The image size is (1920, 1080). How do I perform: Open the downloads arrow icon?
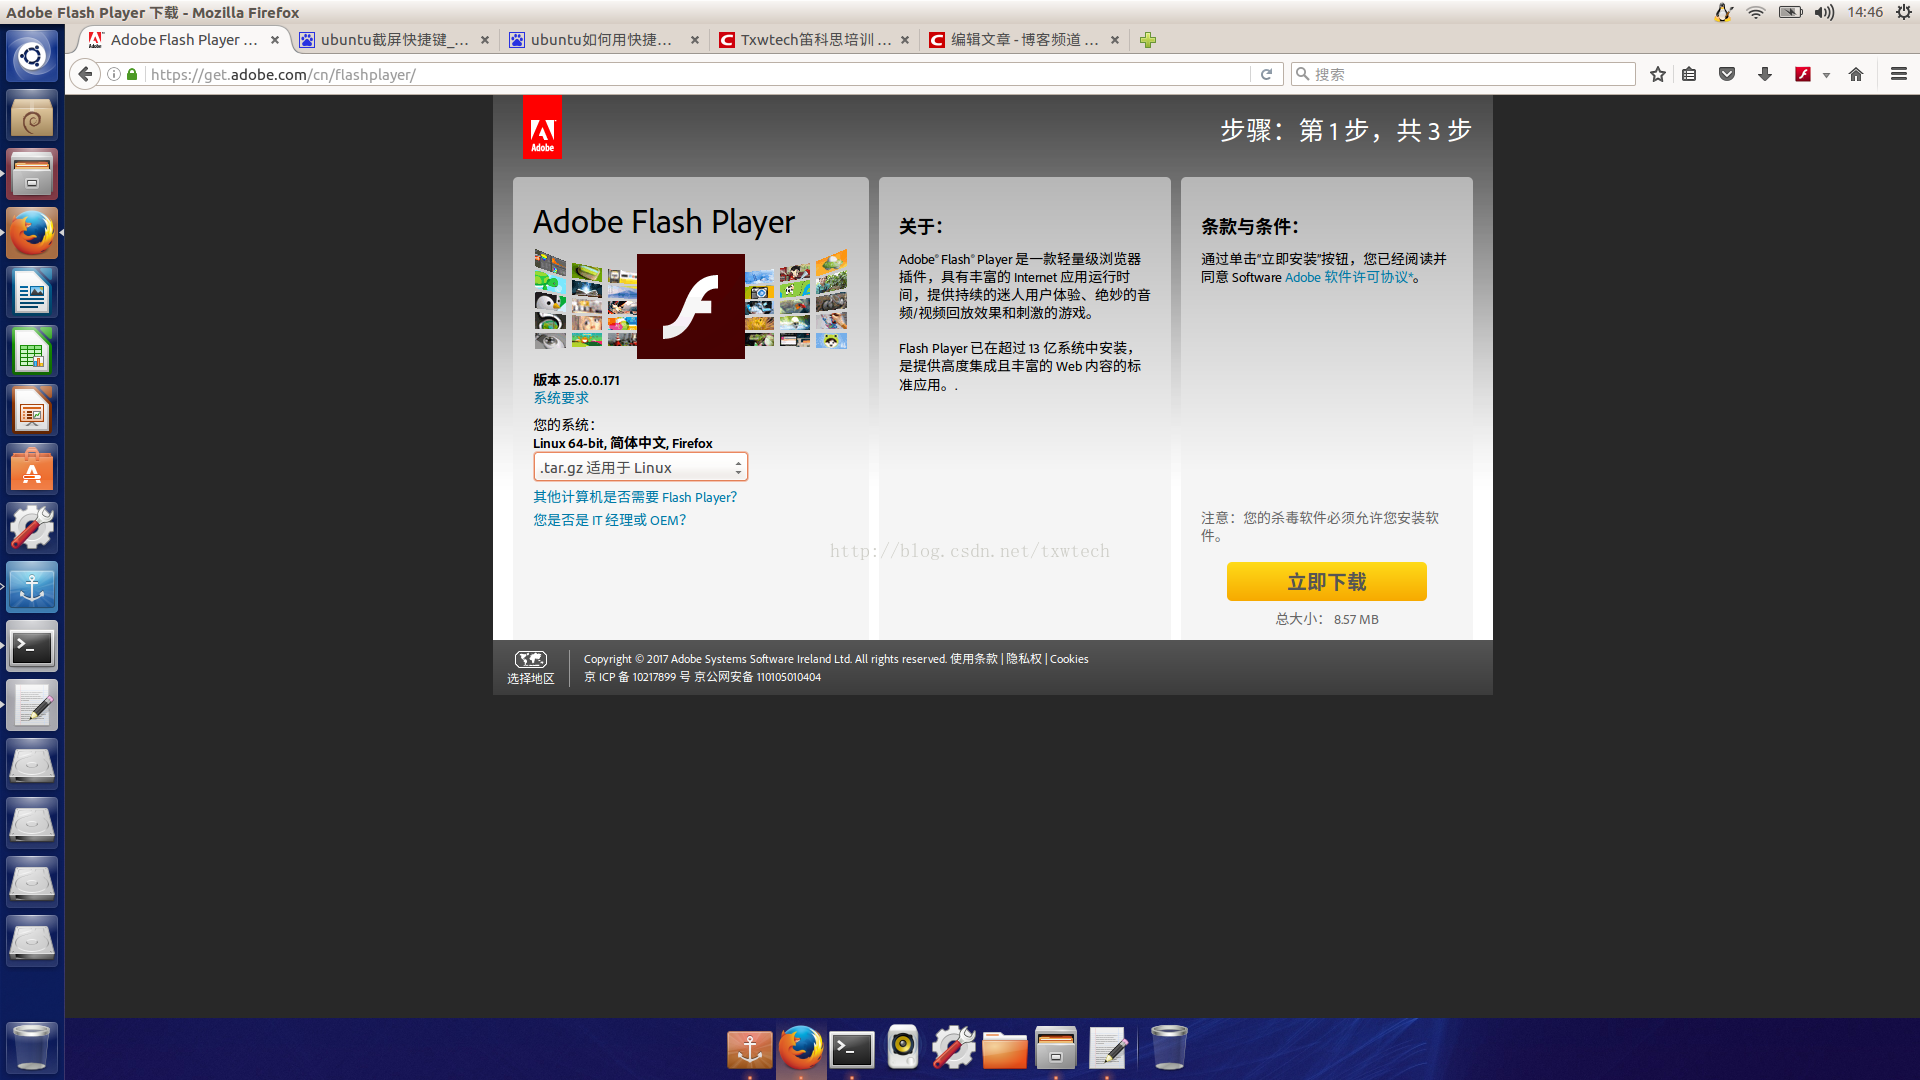pyautogui.click(x=1765, y=74)
